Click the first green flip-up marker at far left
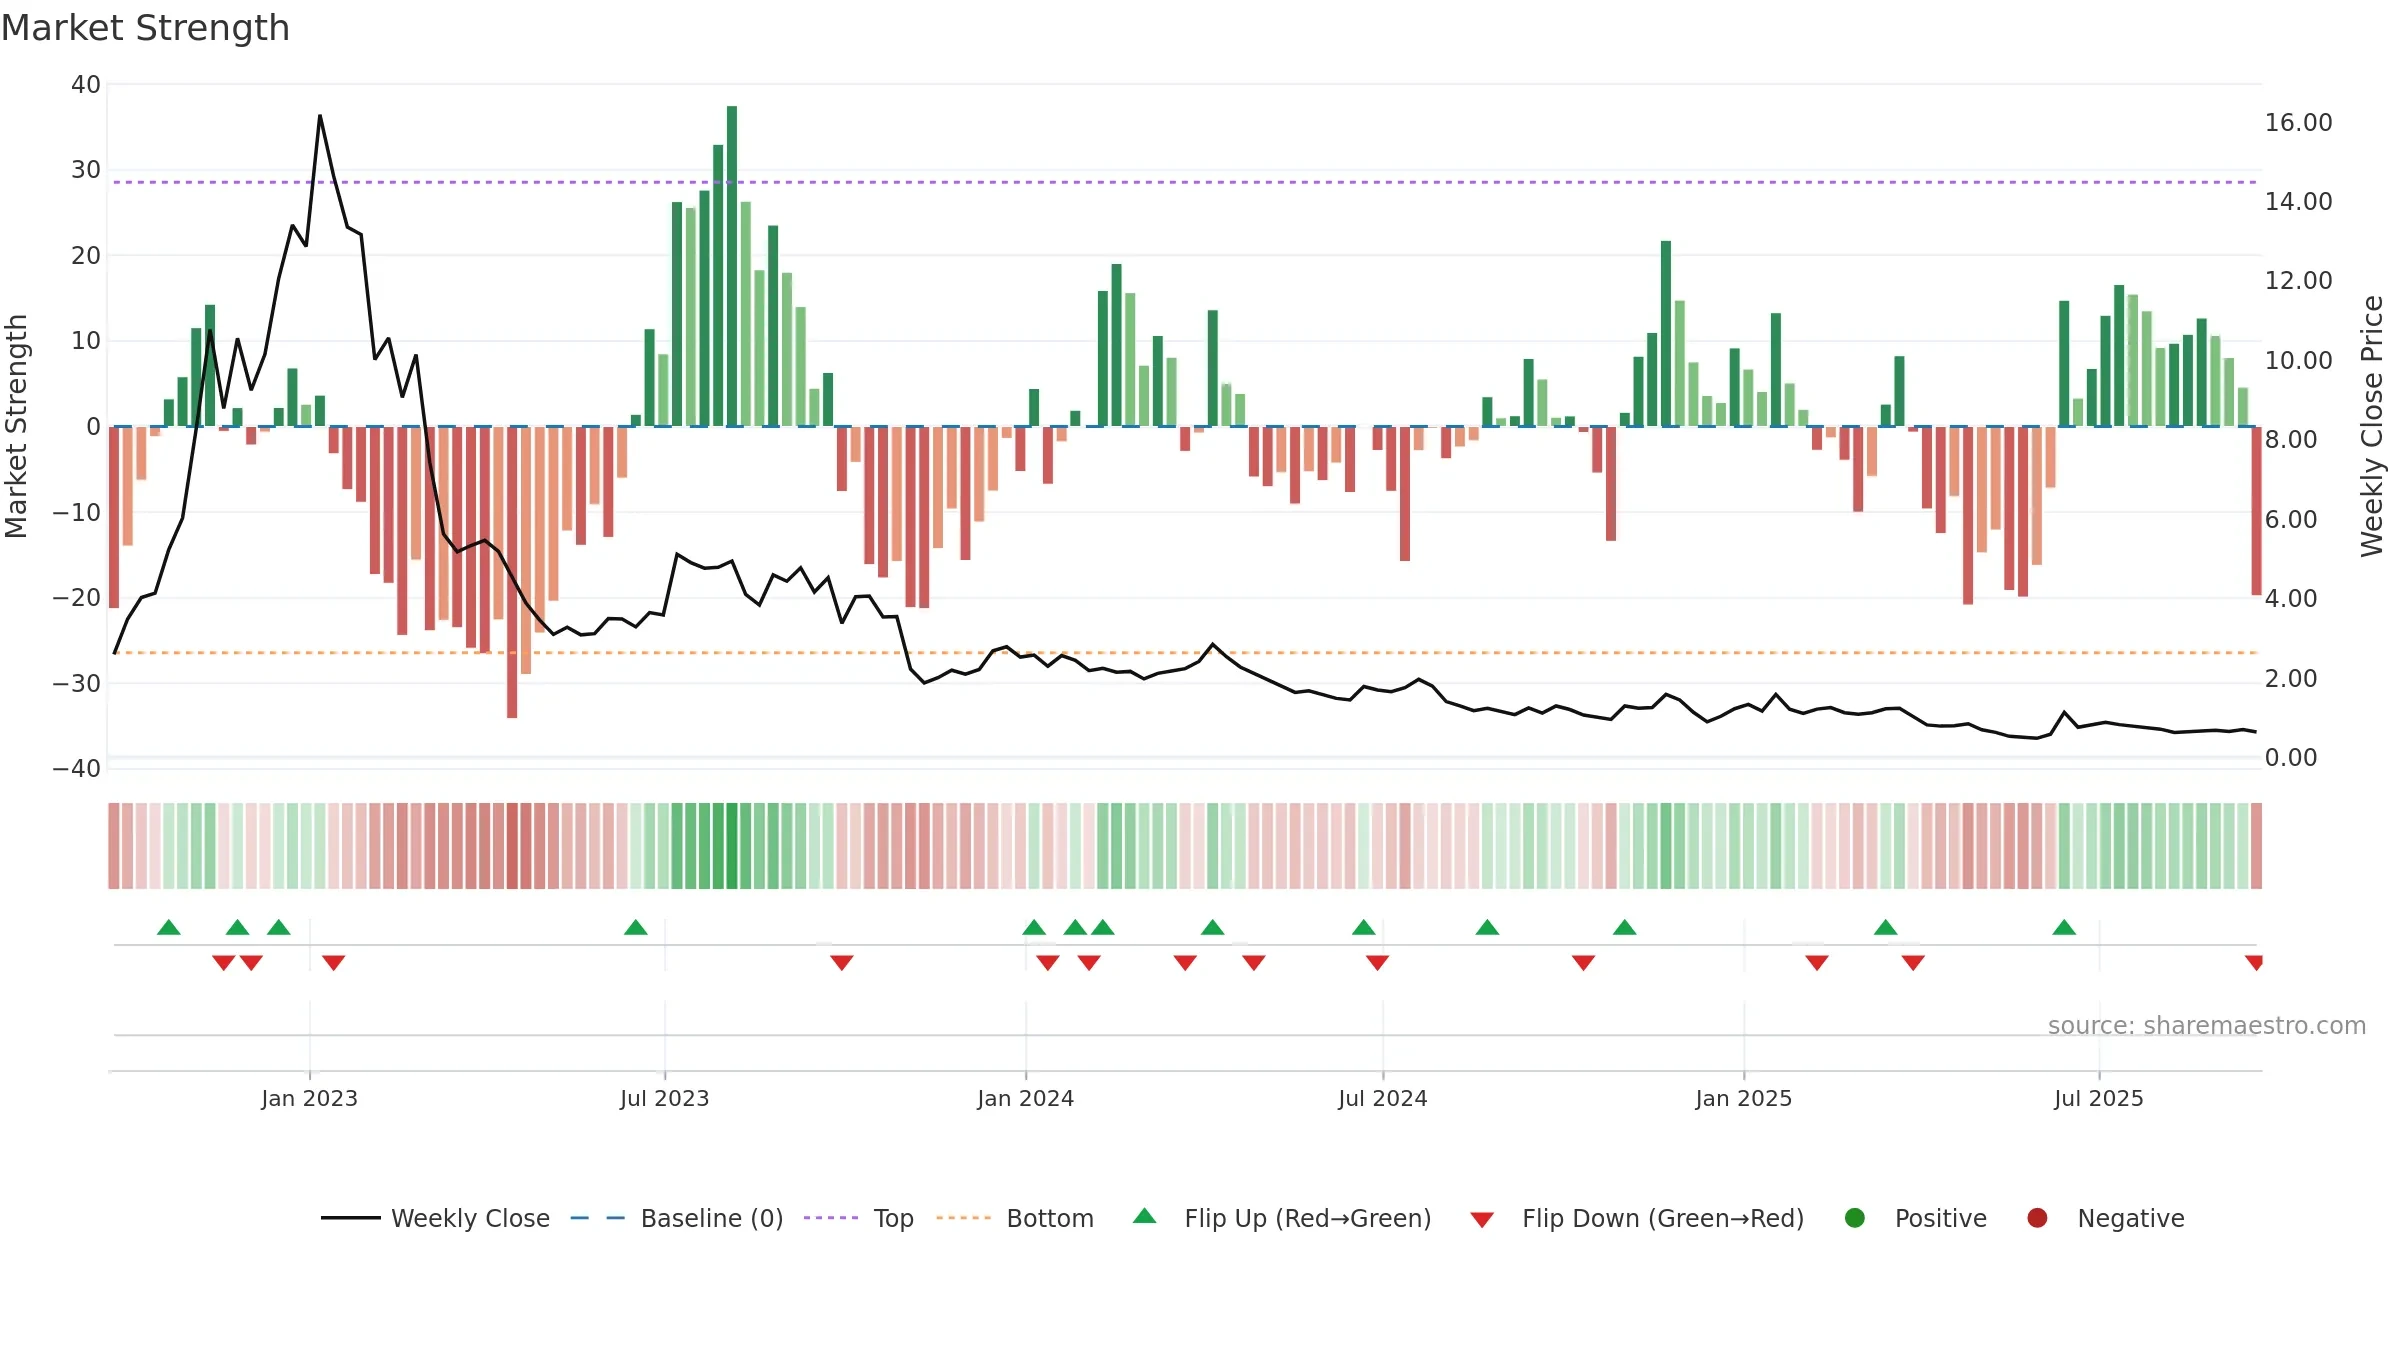Viewport: 2400px width, 1350px height. [x=169, y=927]
